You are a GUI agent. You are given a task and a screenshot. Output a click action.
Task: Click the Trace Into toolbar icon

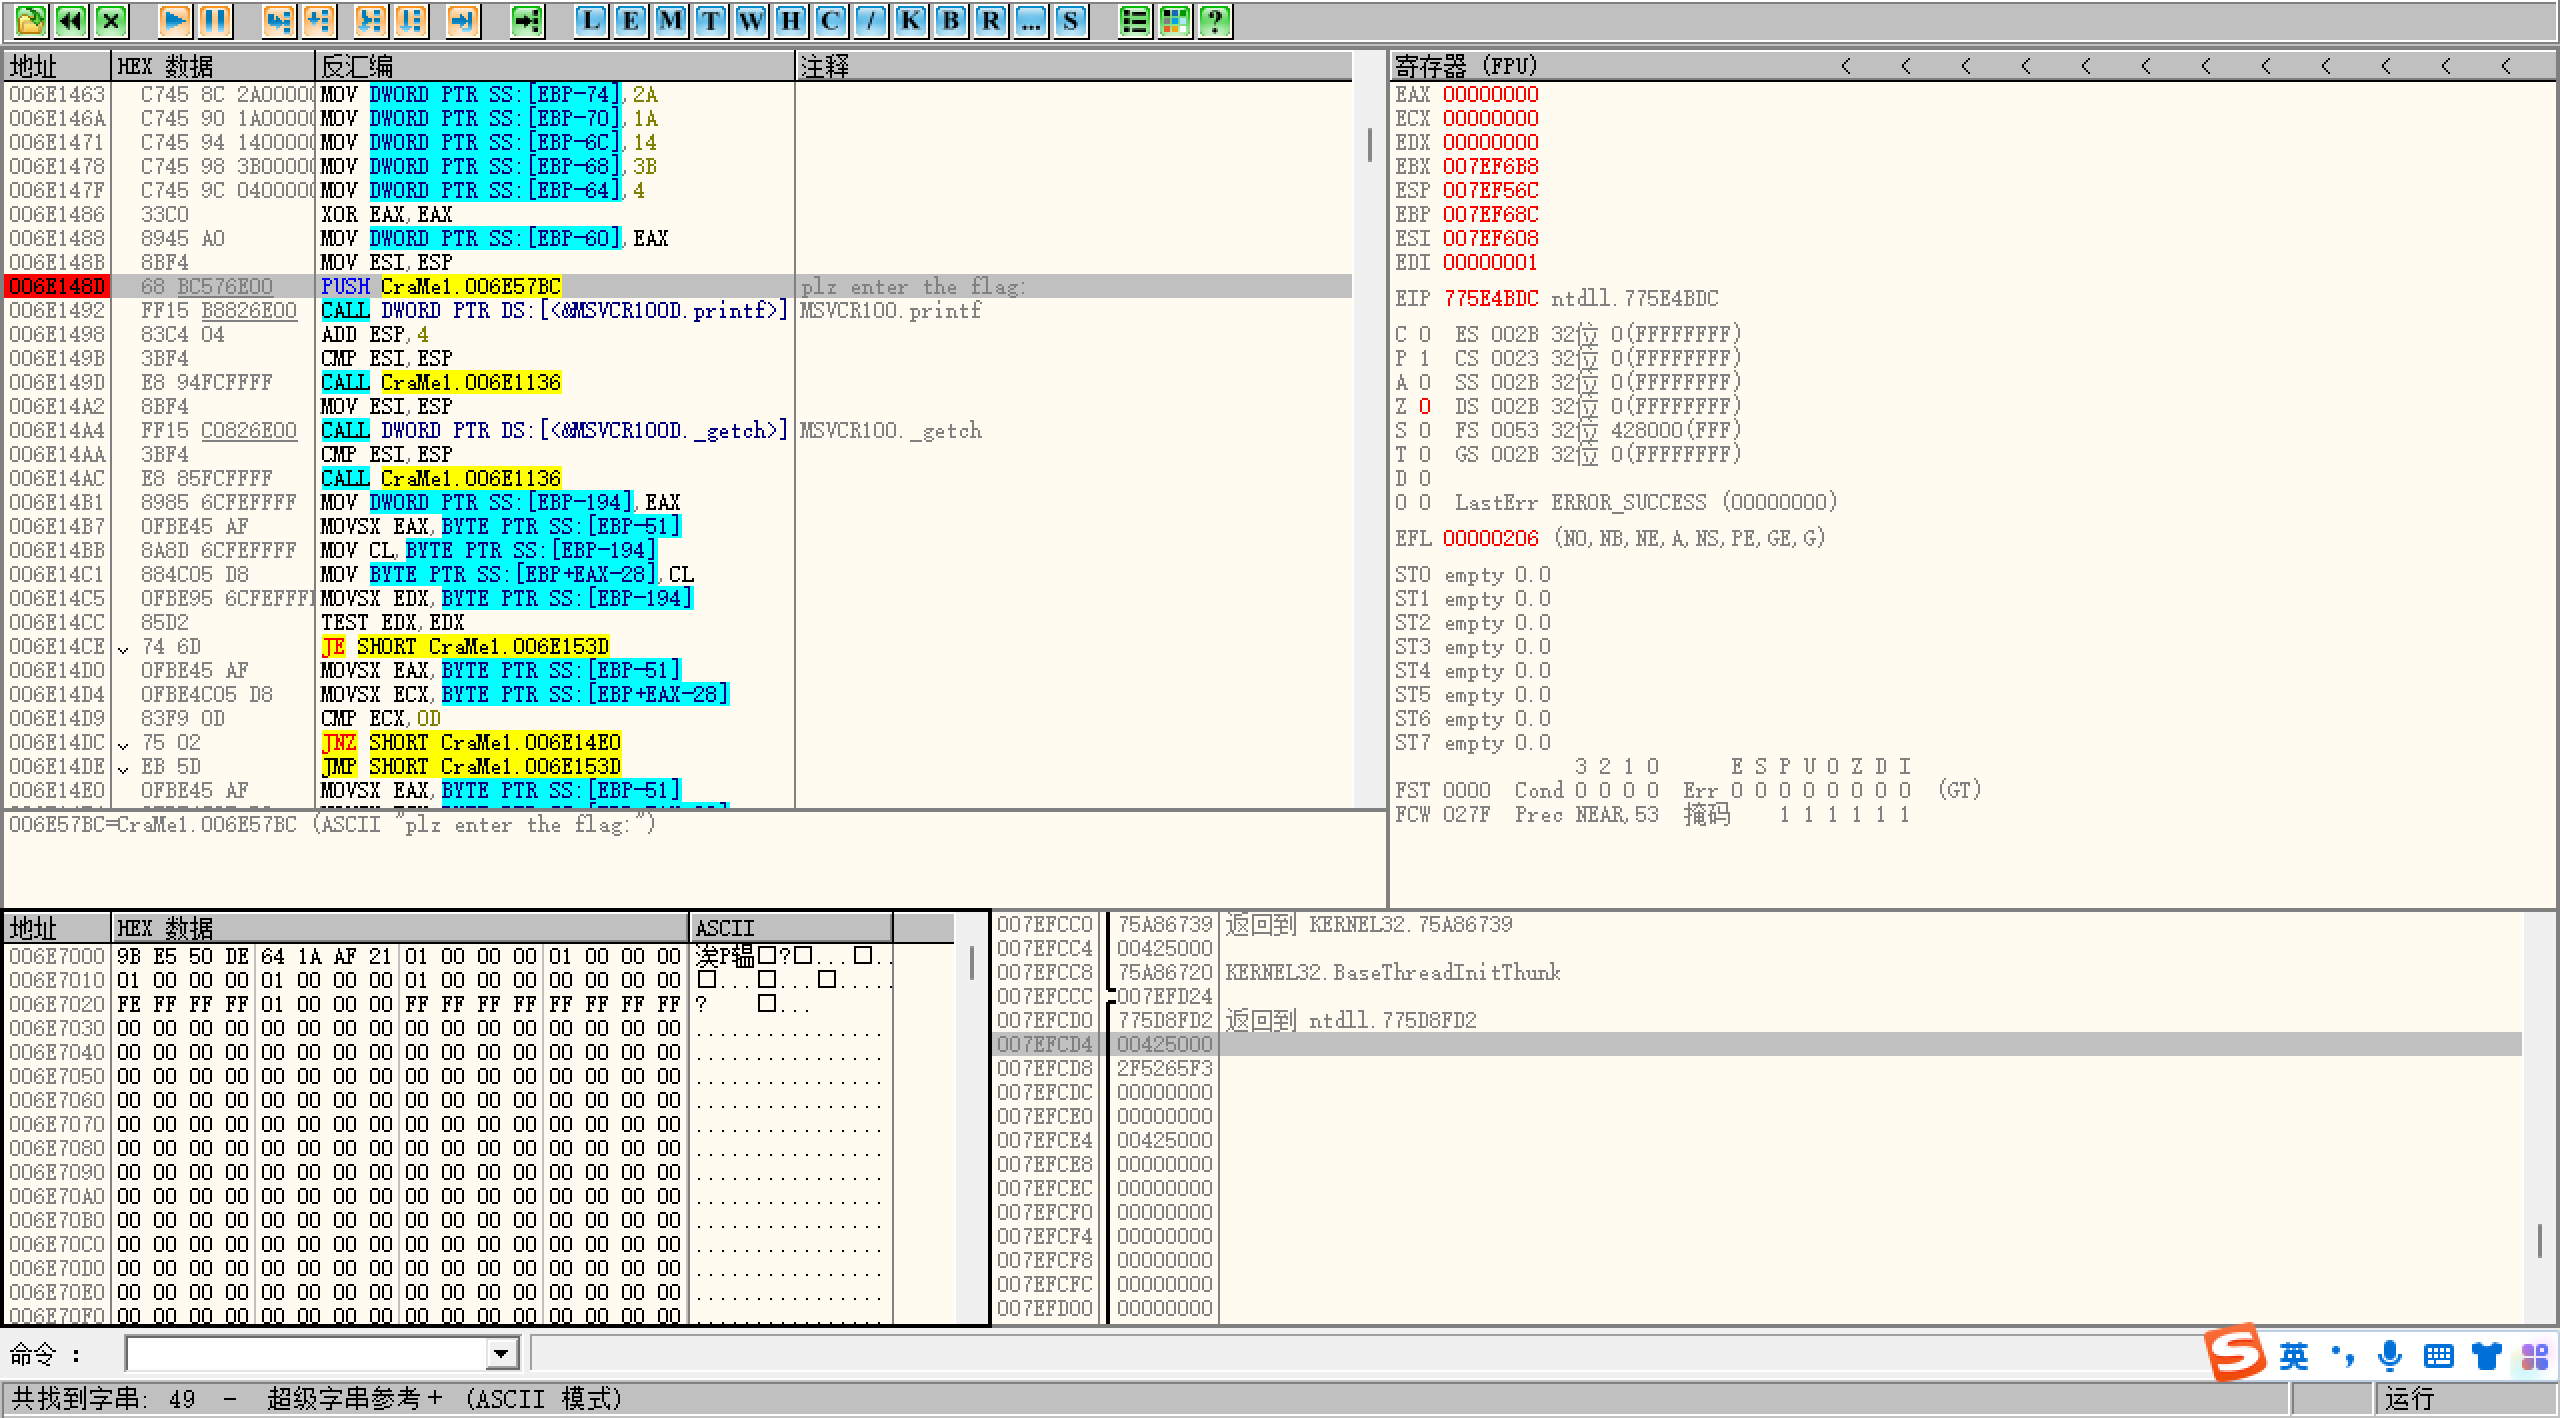click(371, 20)
